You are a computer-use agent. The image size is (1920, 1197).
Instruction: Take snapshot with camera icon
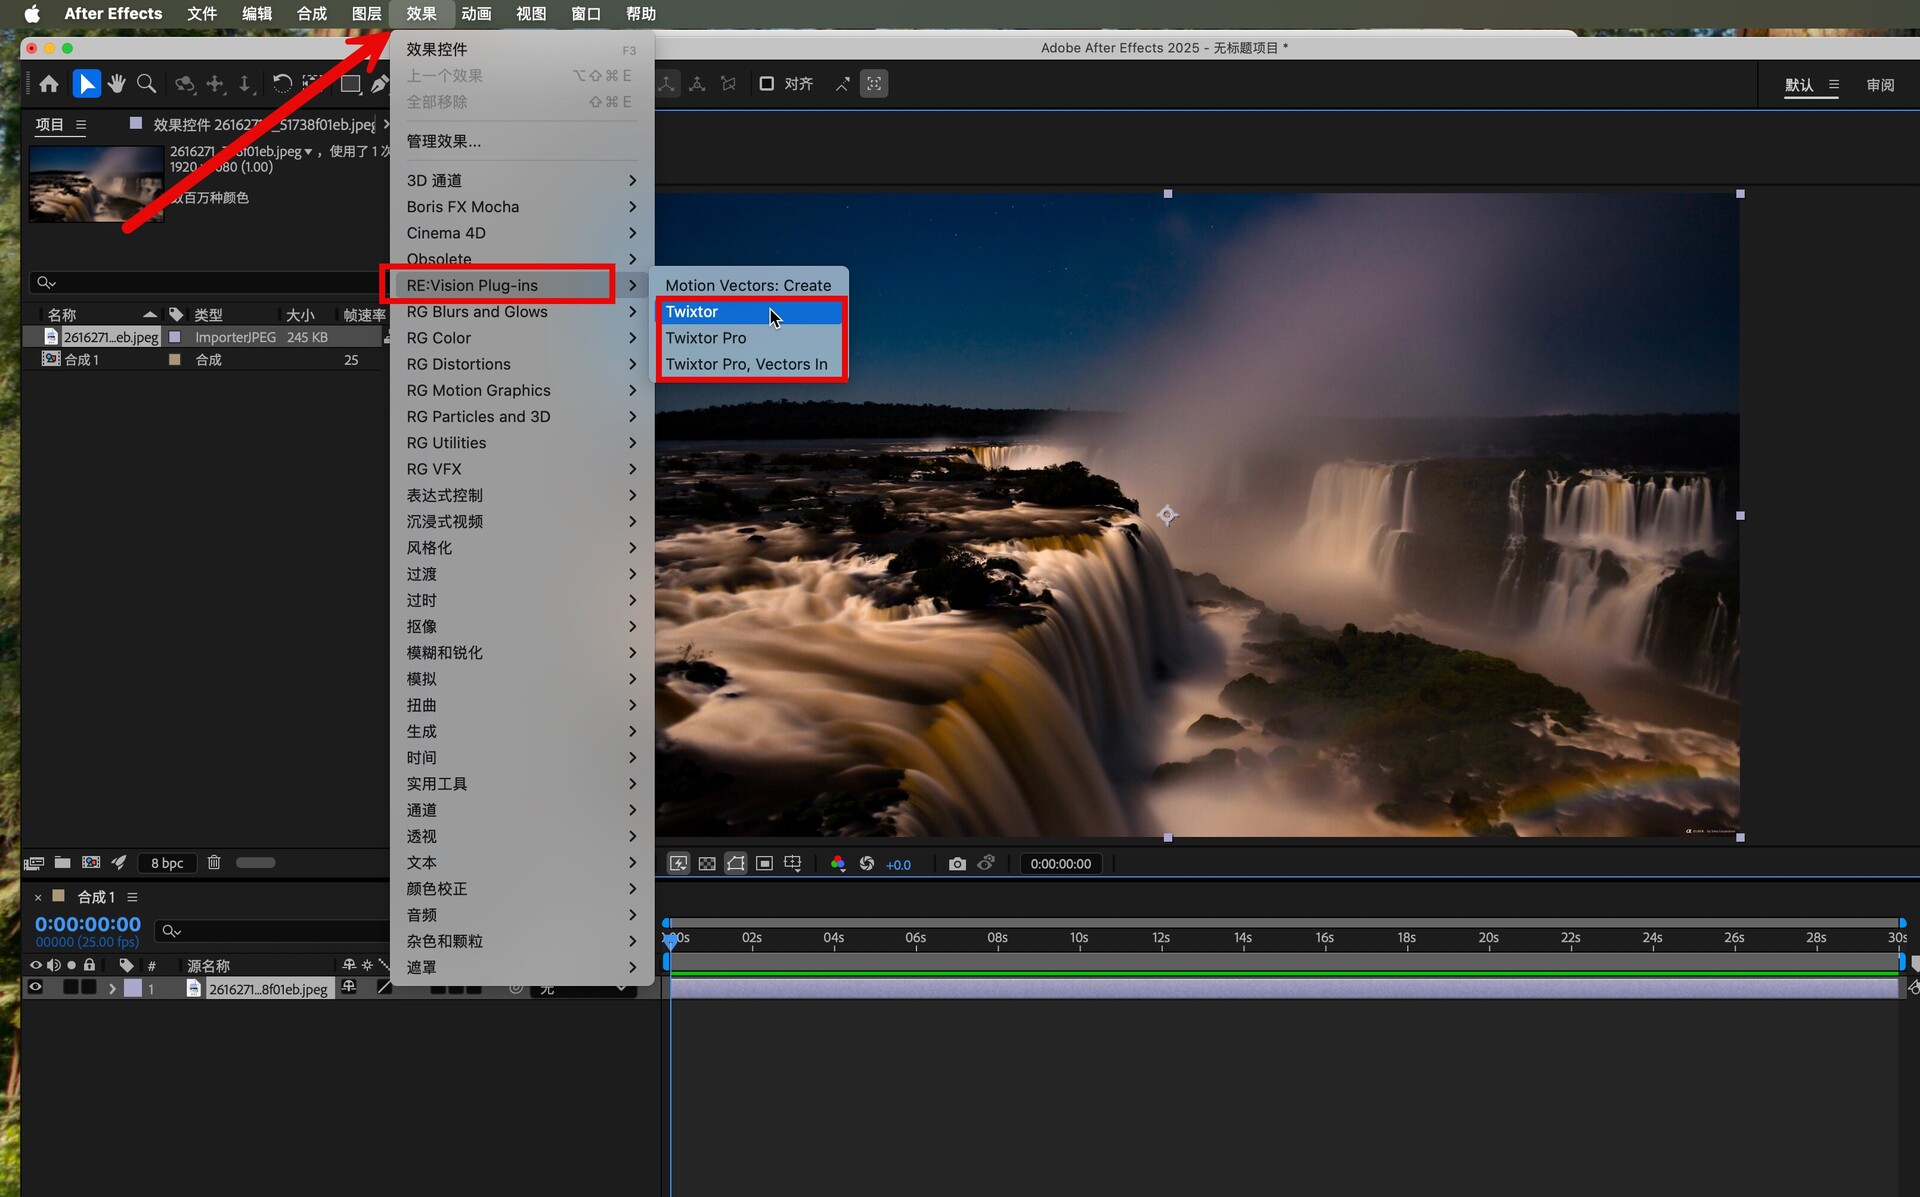pyautogui.click(x=957, y=863)
